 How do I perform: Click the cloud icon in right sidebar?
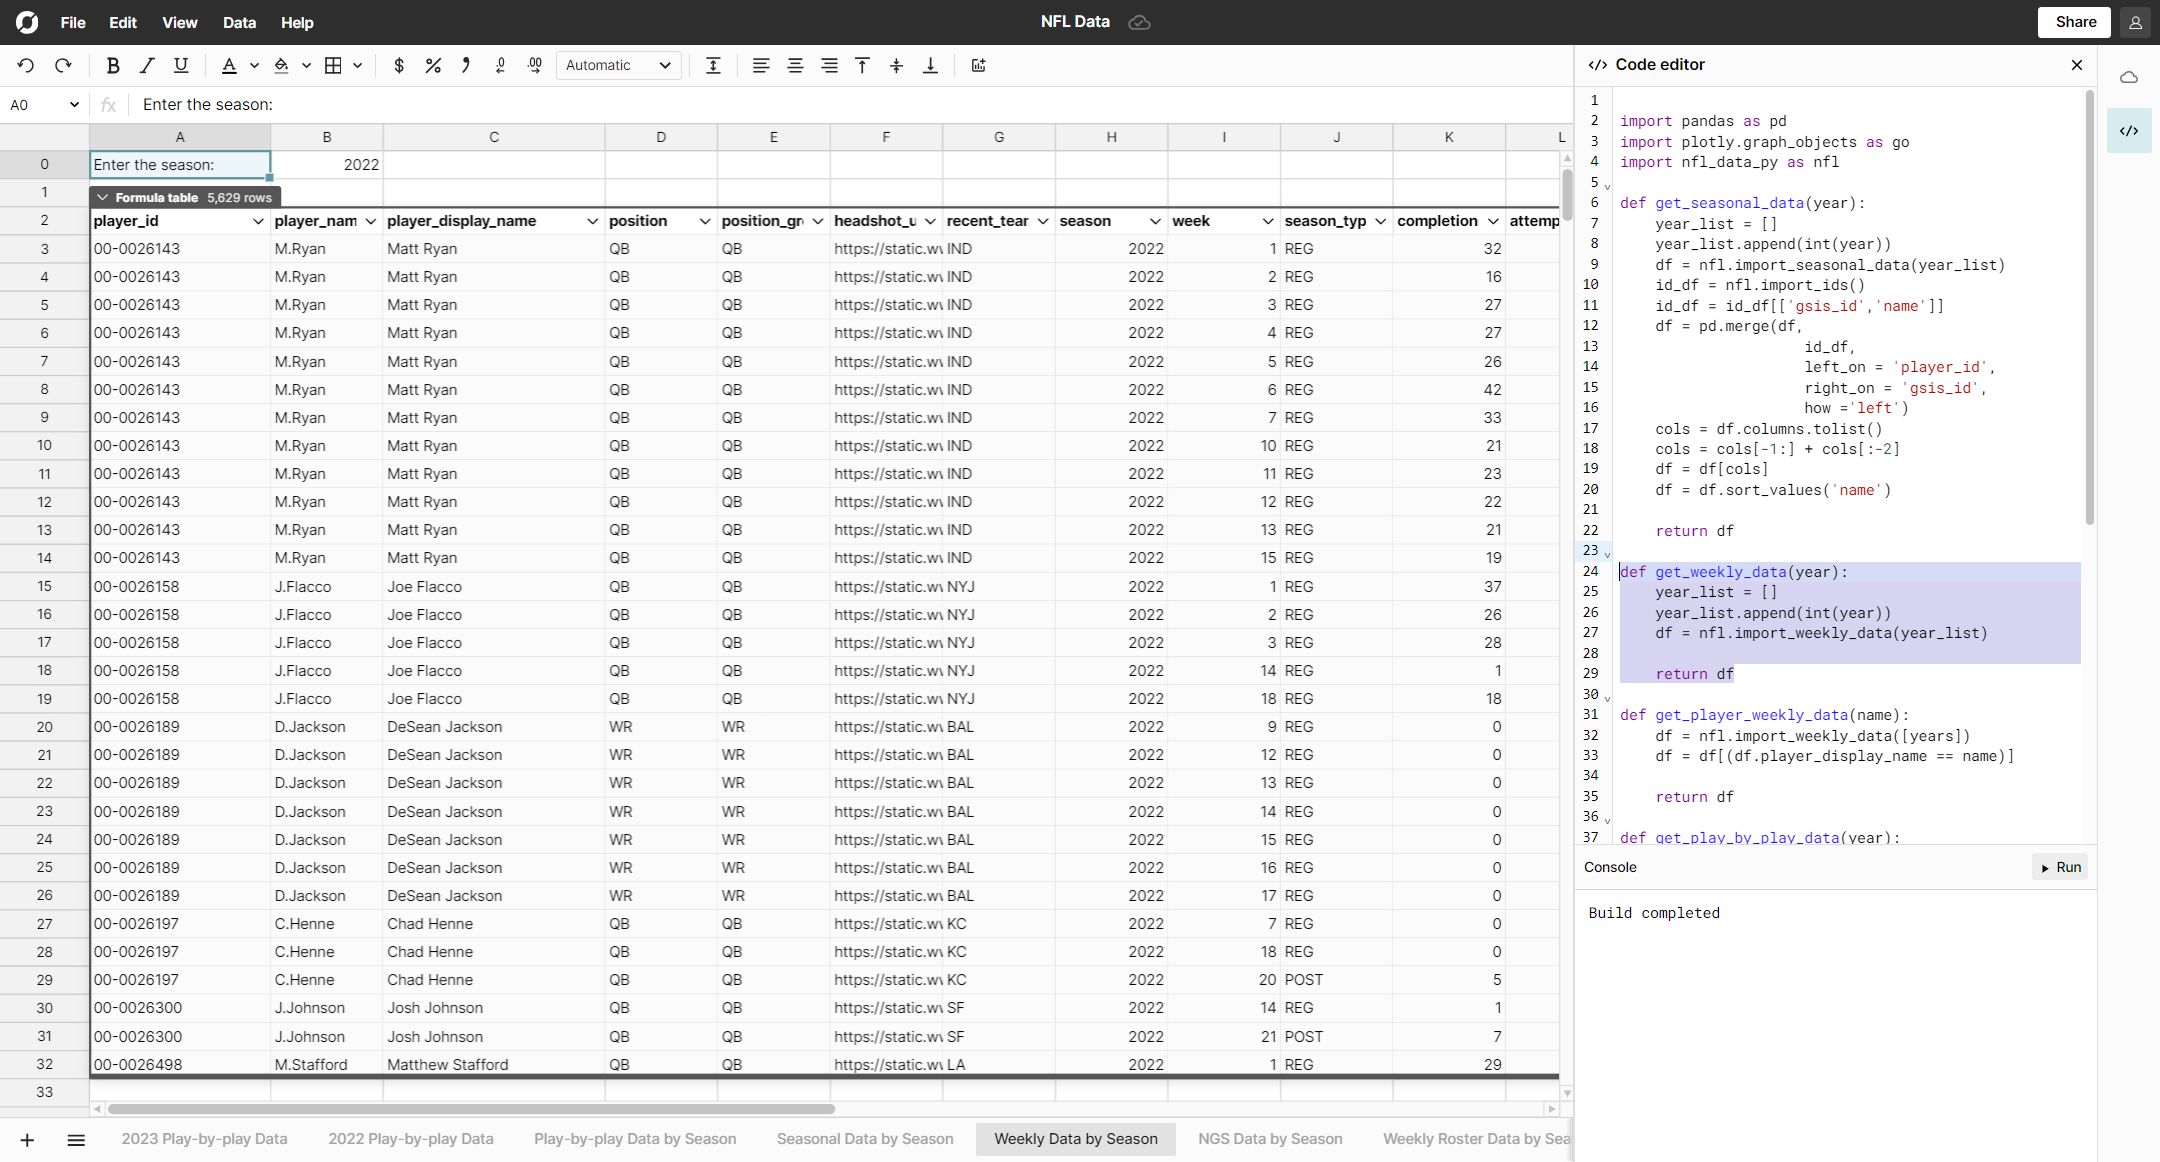click(2129, 77)
